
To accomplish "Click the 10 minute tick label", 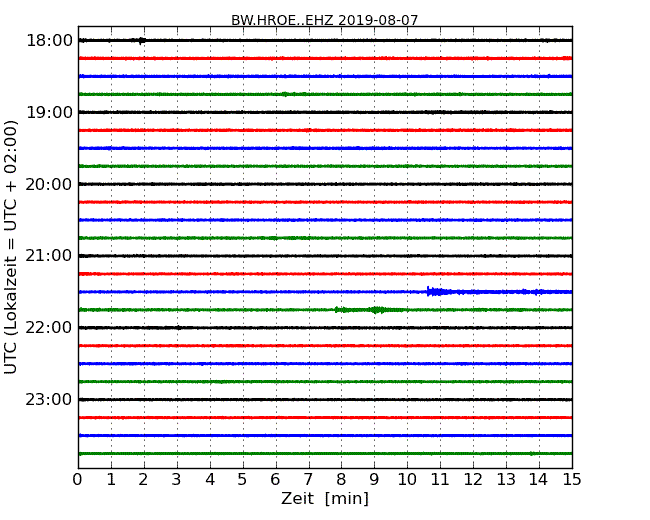I will (407, 480).
